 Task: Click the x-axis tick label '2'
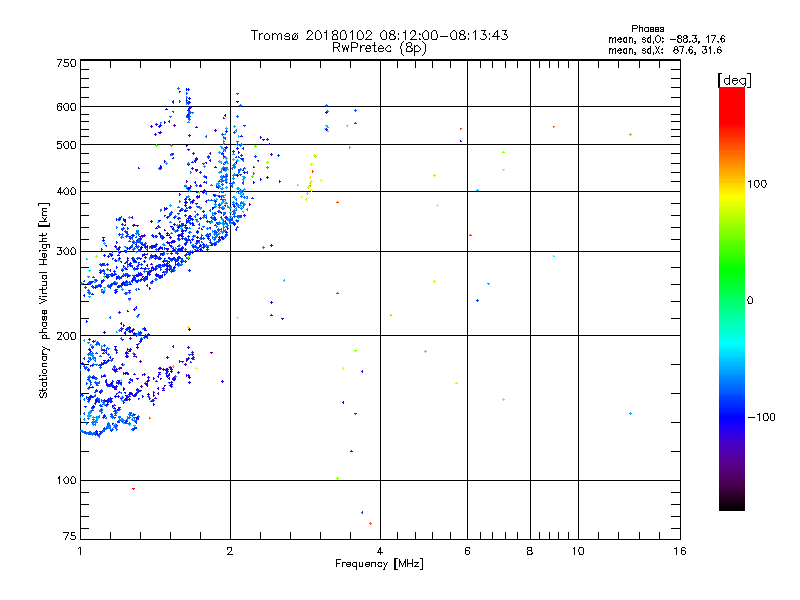(x=230, y=551)
